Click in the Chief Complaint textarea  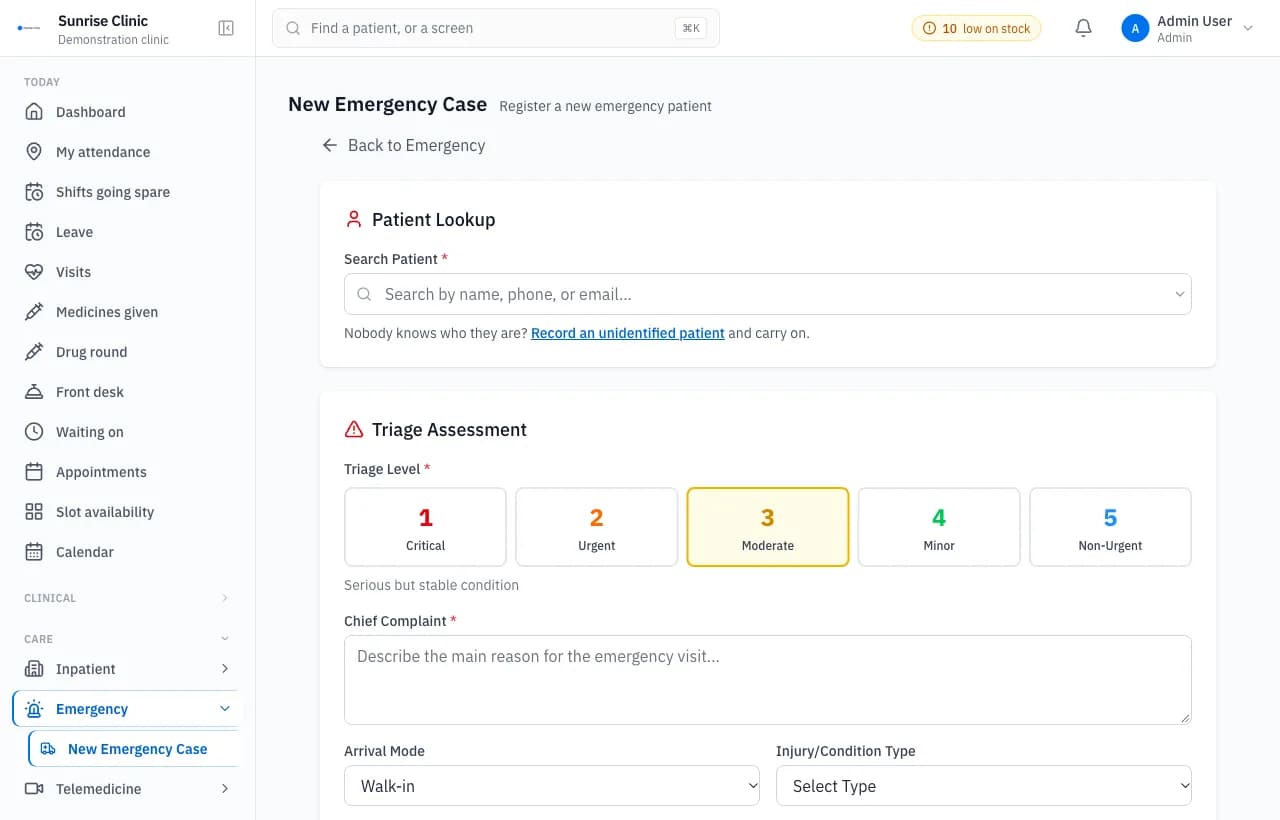[768, 680]
